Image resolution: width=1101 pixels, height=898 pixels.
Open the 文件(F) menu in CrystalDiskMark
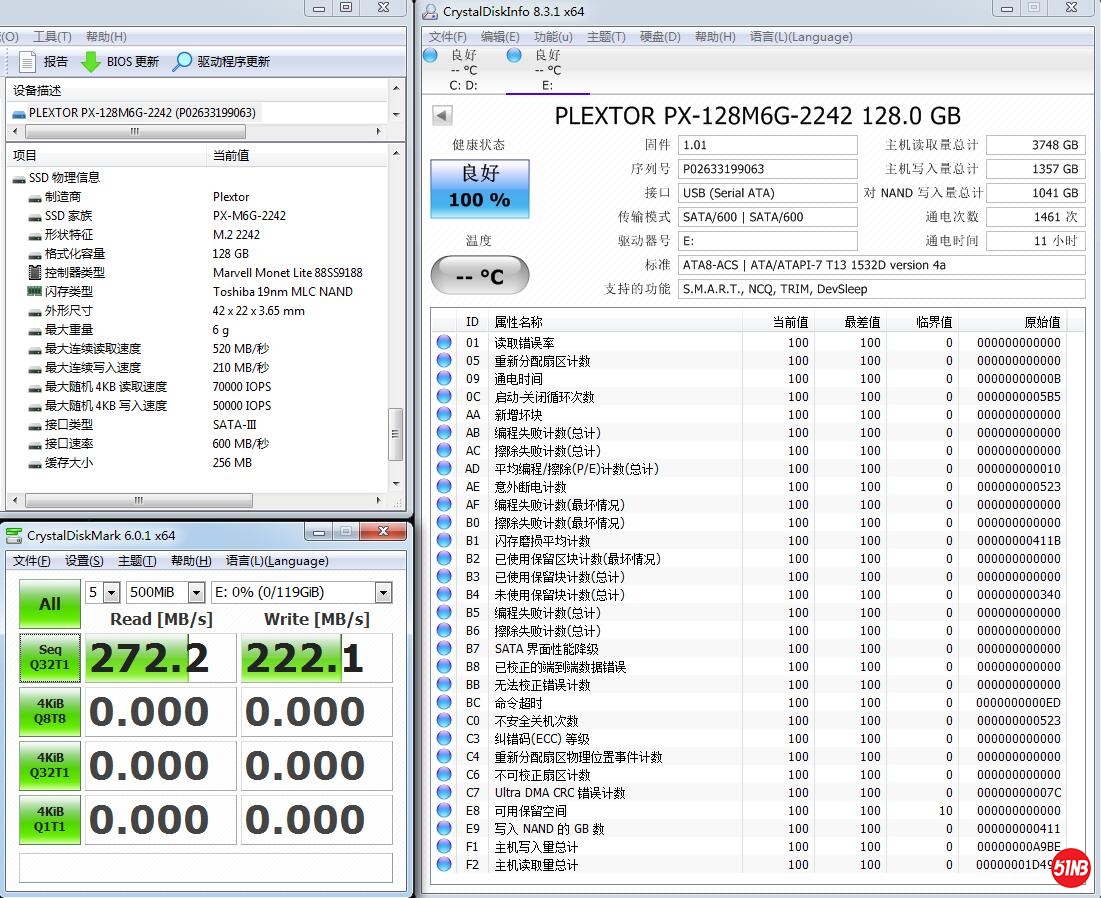32,560
